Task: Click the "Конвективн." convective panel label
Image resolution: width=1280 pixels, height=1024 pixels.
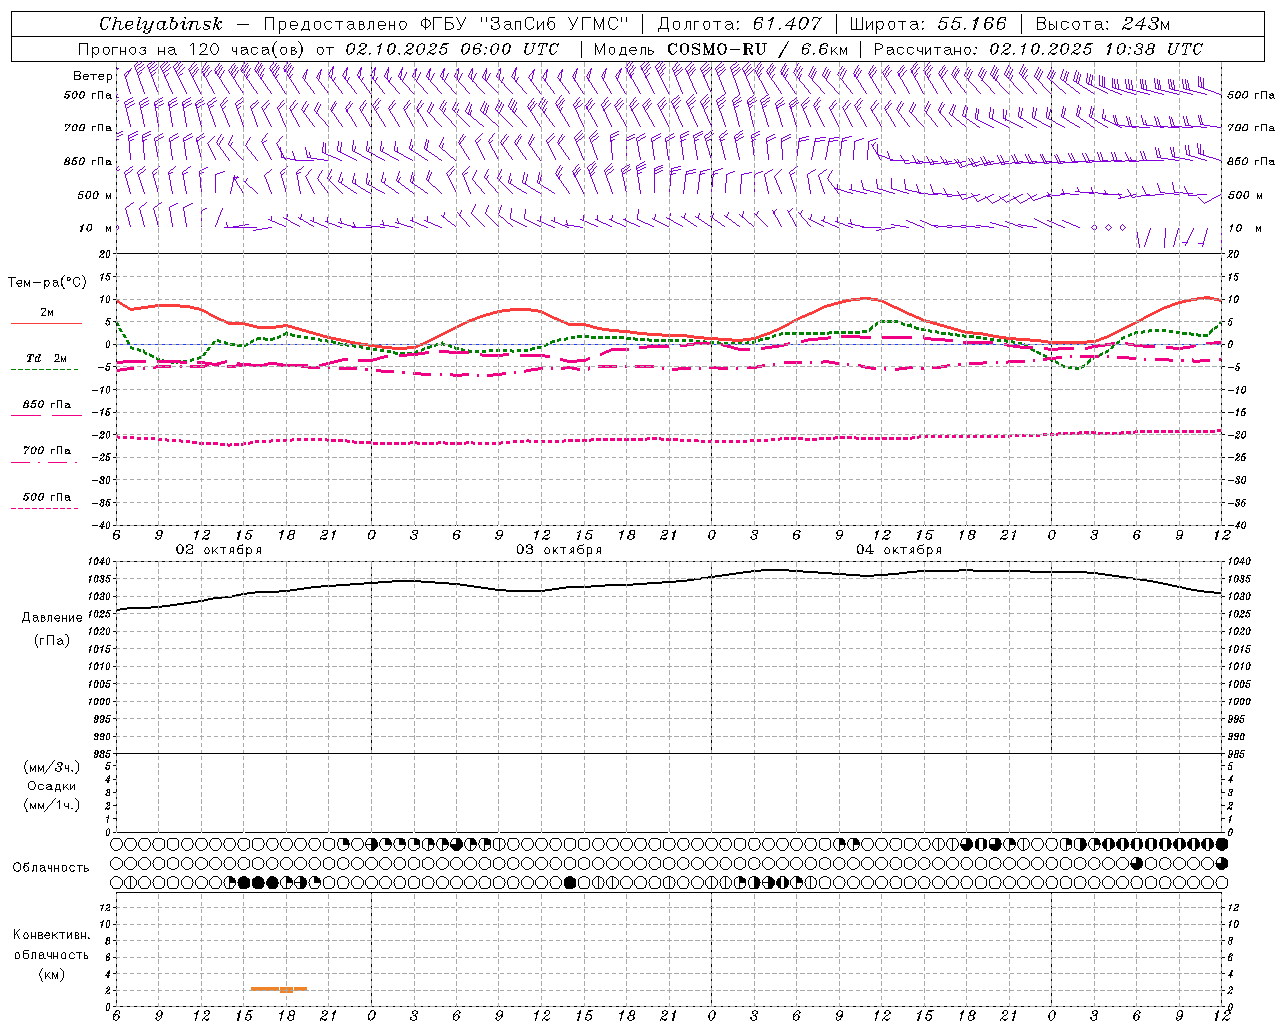Action: coord(51,935)
